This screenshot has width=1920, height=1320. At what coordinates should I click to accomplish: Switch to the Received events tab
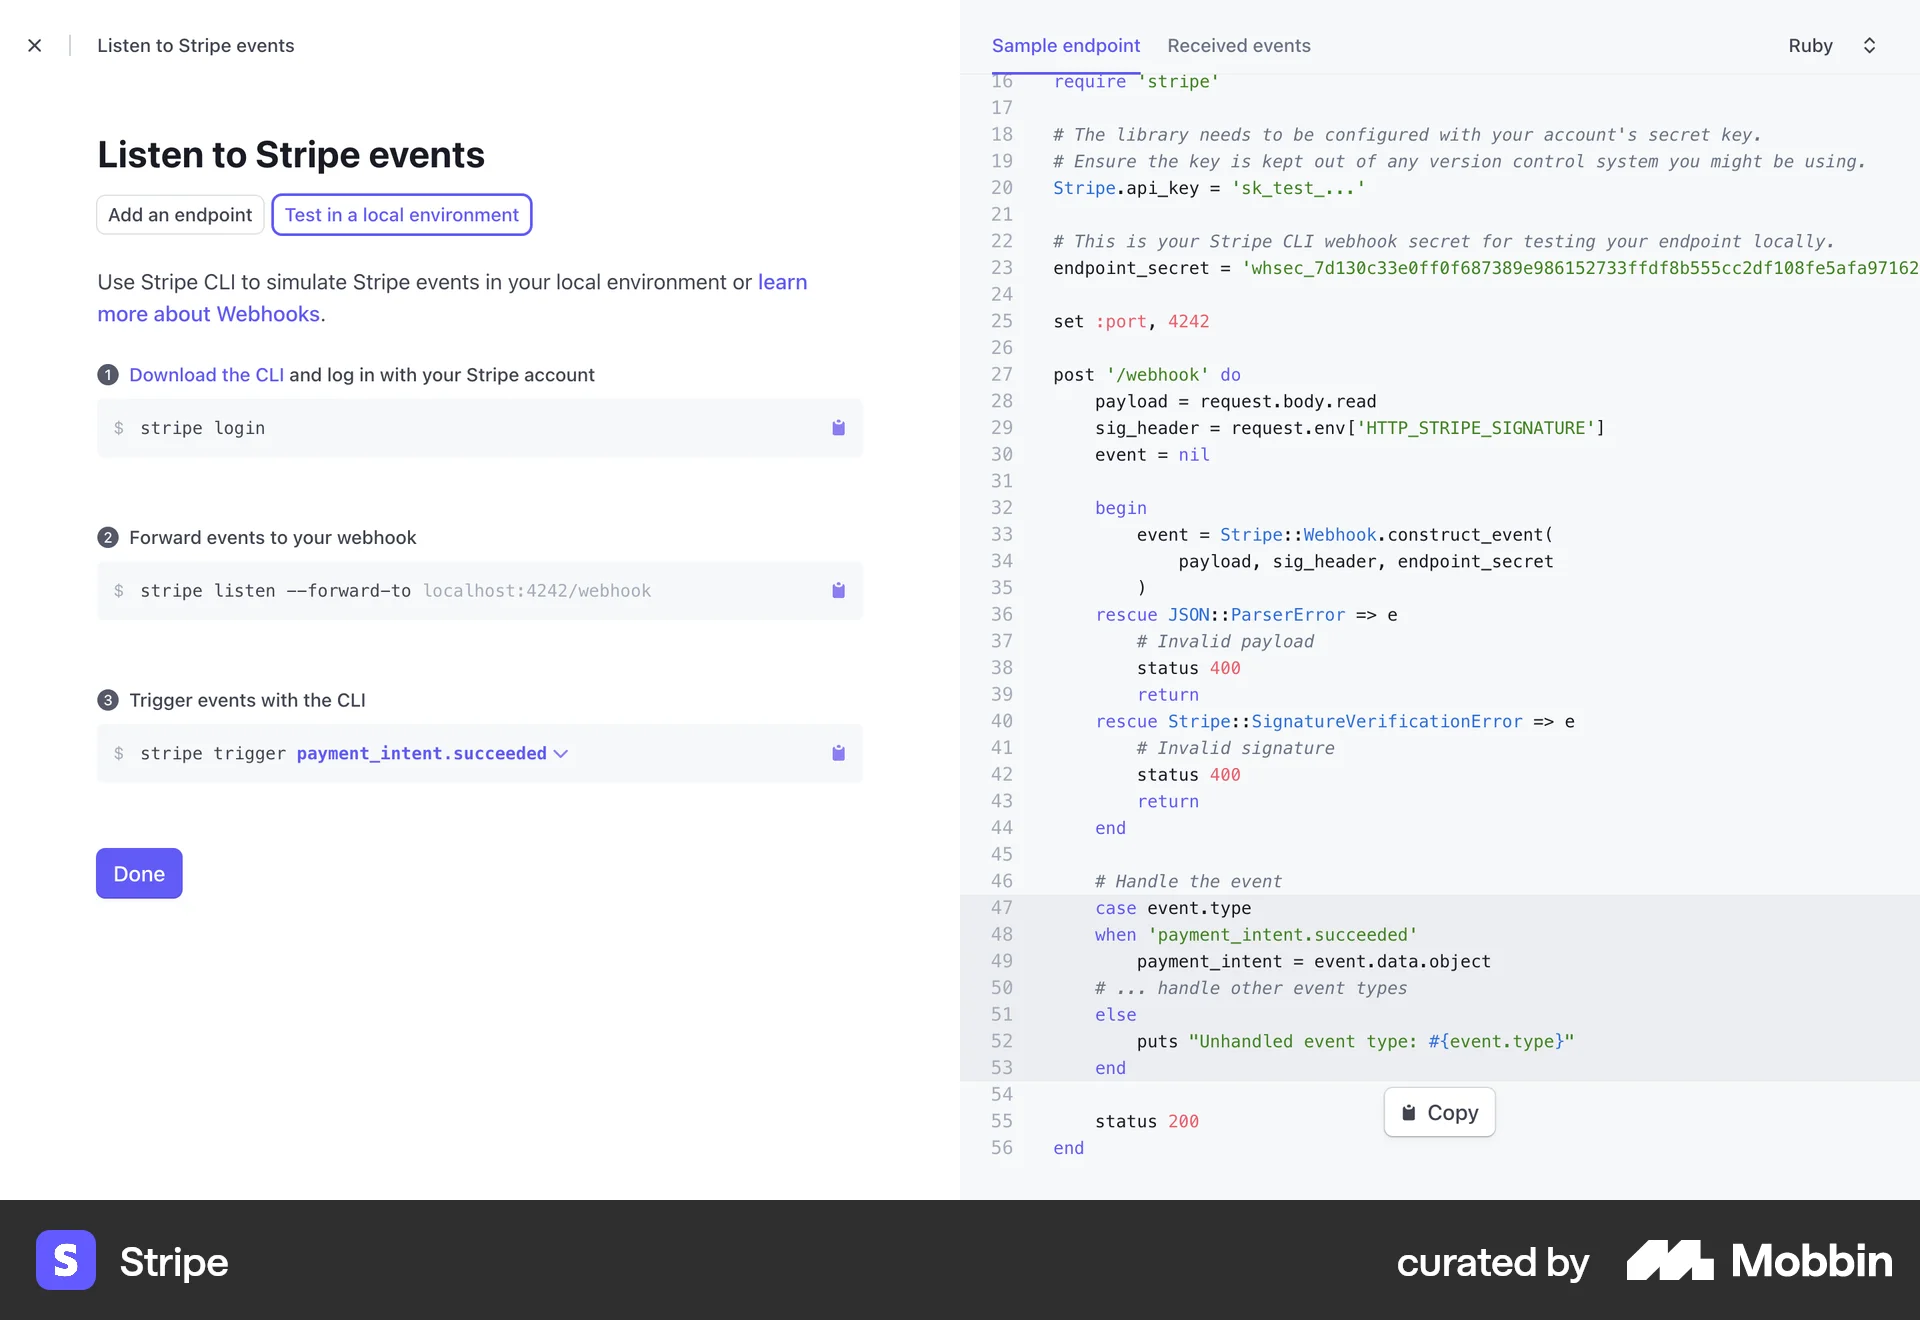pyautogui.click(x=1238, y=46)
